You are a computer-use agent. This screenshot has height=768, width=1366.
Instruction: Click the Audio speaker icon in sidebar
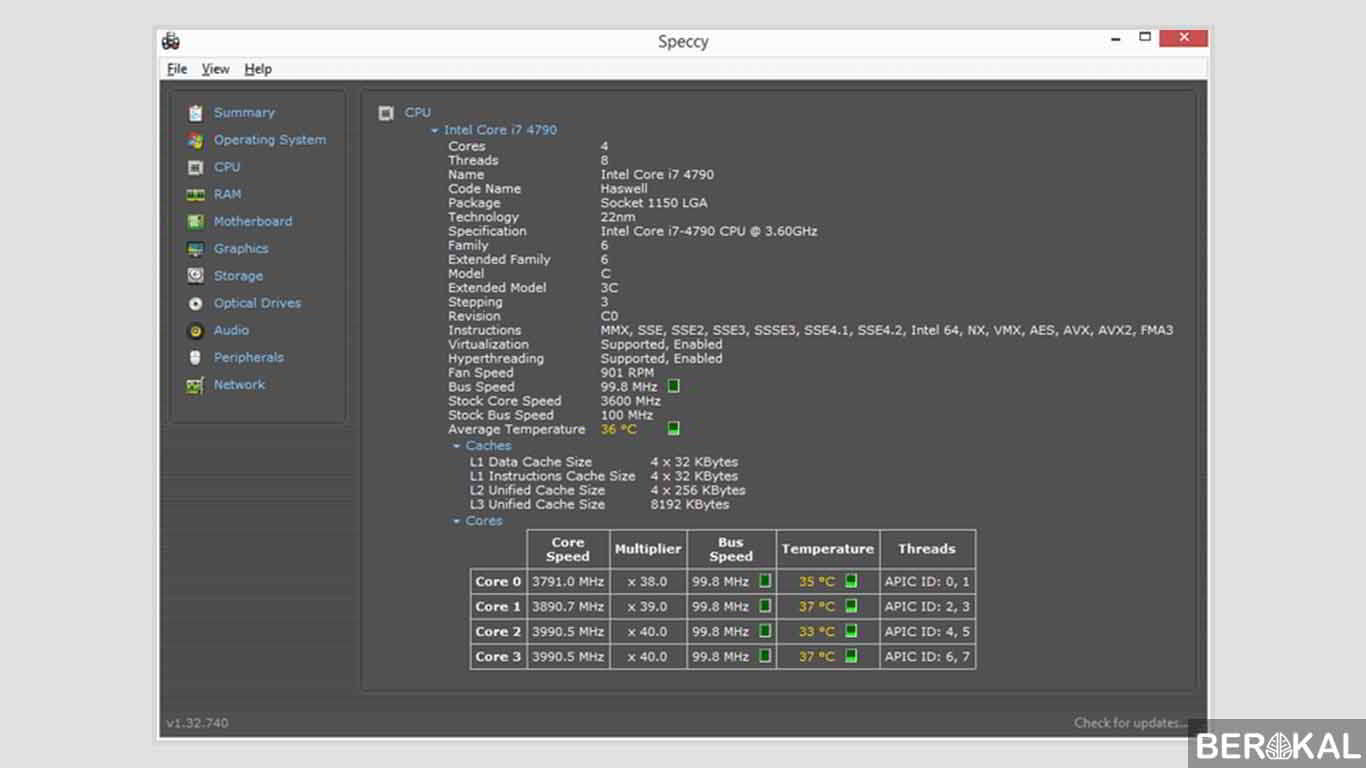[x=195, y=330]
